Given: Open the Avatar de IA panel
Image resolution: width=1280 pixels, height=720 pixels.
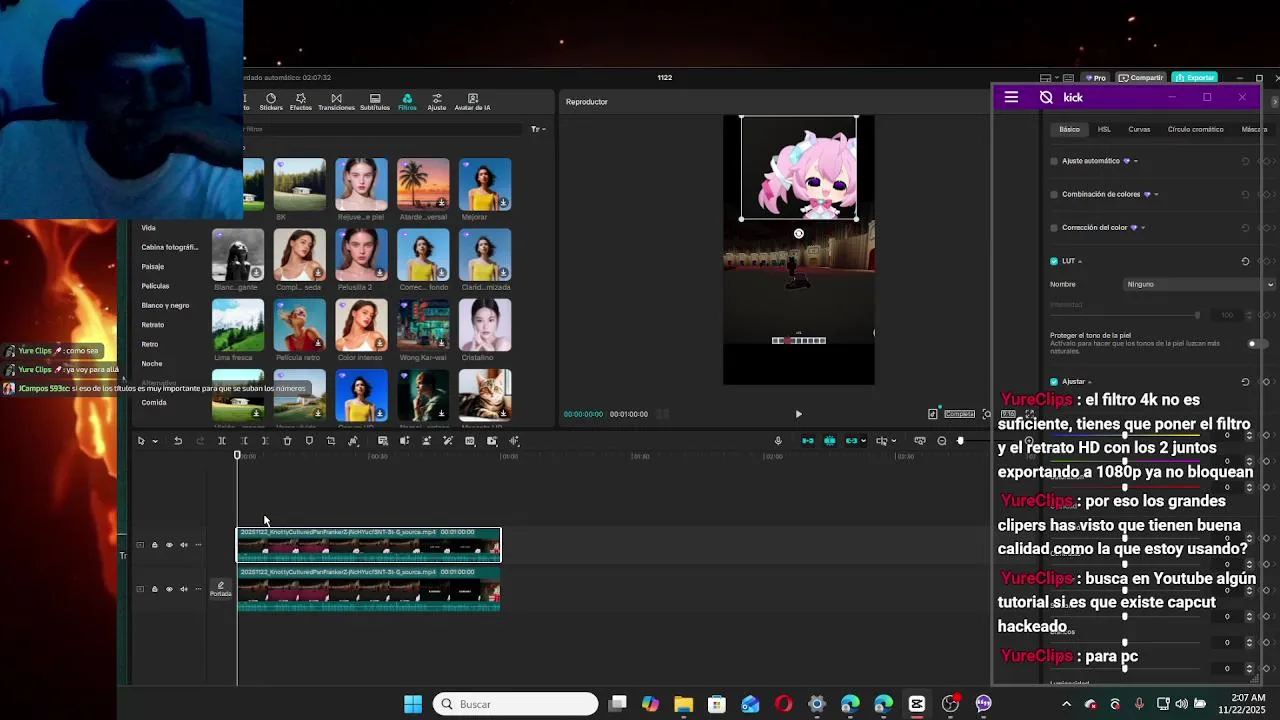Looking at the screenshot, I should 473,102.
